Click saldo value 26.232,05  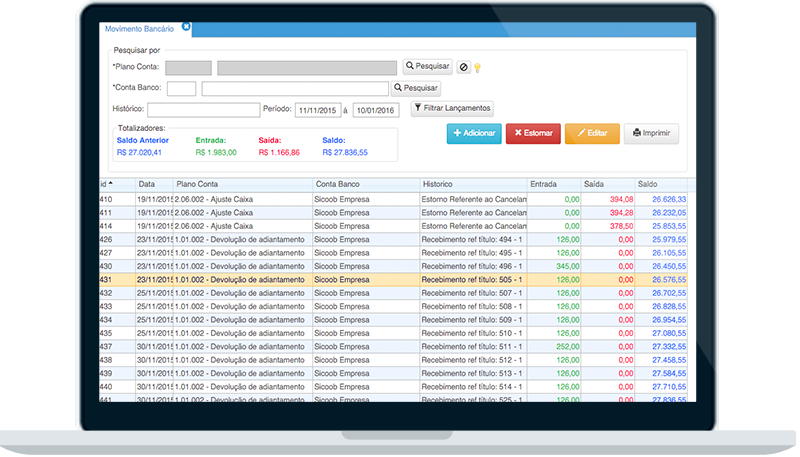tap(669, 213)
